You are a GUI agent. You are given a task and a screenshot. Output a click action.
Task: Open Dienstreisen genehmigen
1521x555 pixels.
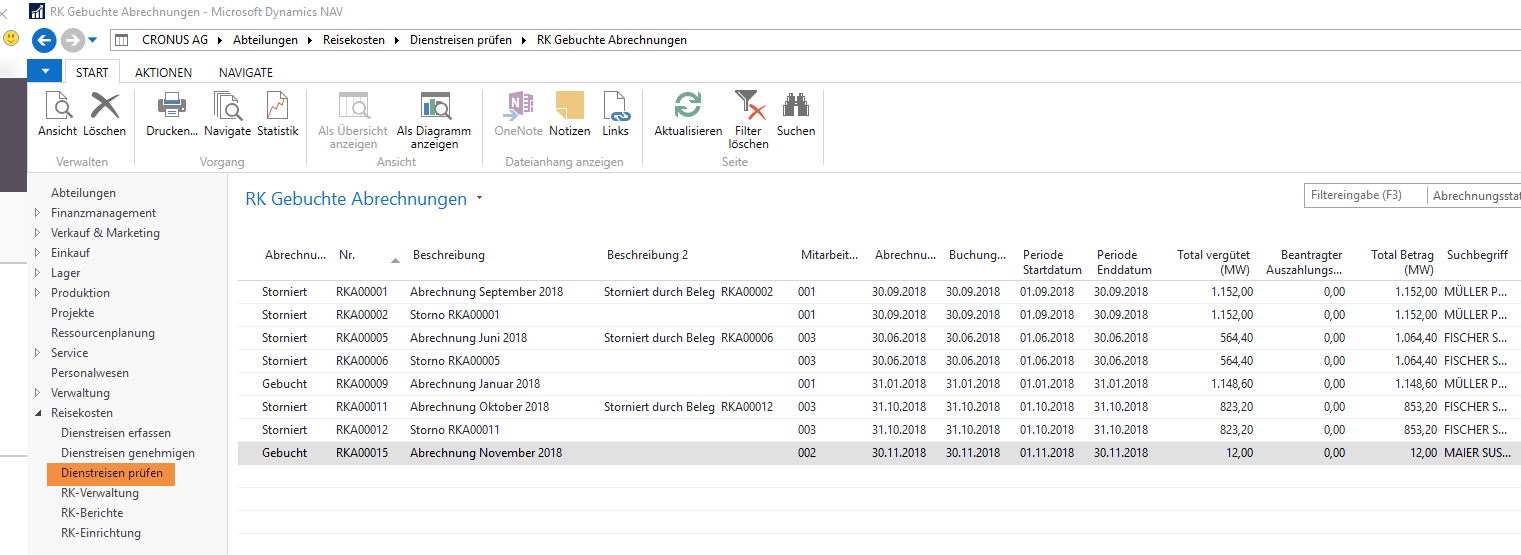[128, 453]
